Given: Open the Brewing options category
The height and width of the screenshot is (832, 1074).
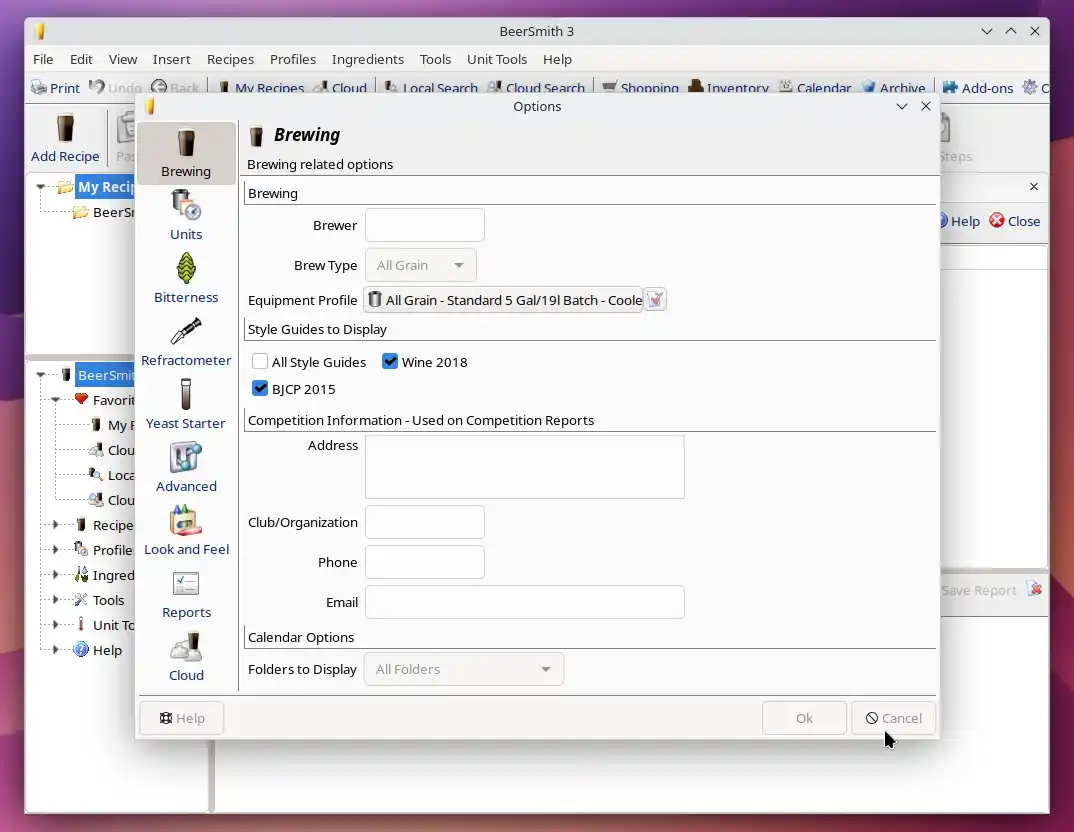Looking at the screenshot, I should [186, 153].
